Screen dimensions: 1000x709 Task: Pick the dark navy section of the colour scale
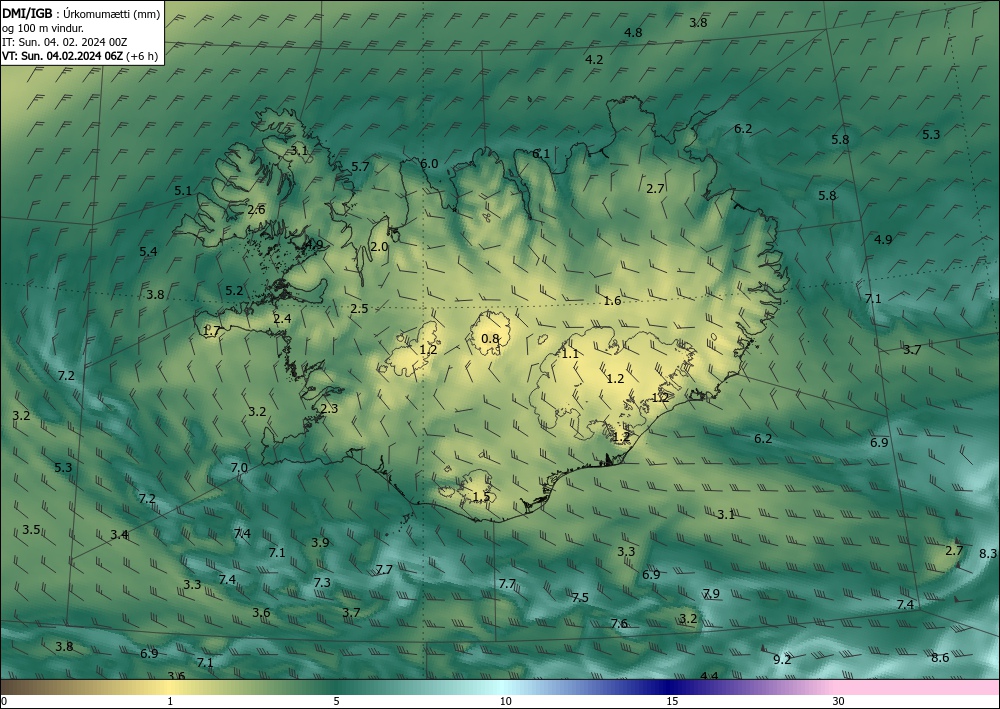pyautogui.click(x=670, y=687)
